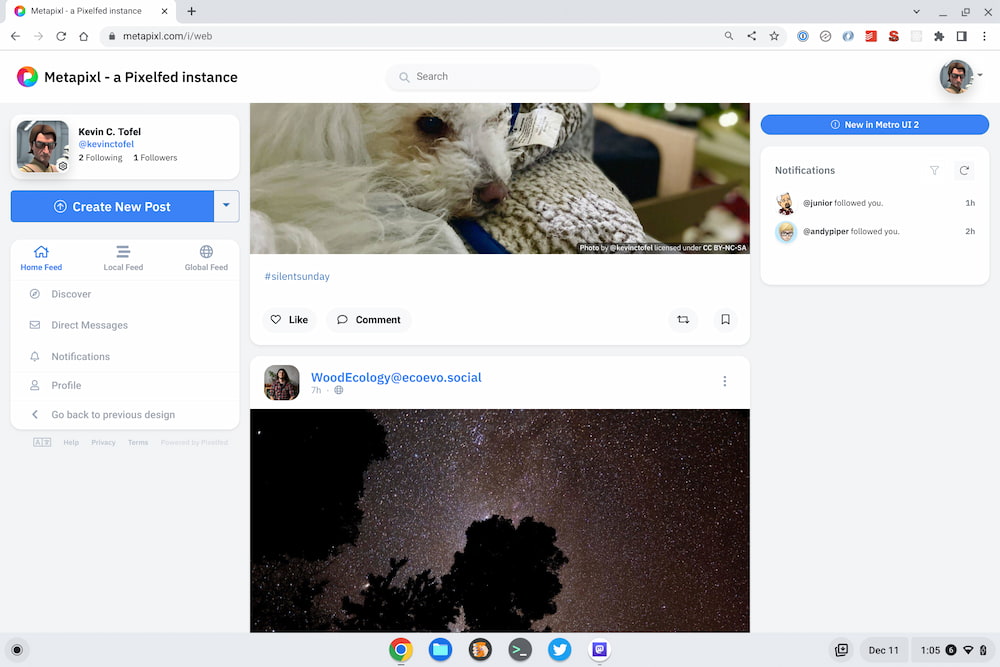Open the Mastodon app from shelf
The image size is (1000, 667).
pyautogui.click(x=599, y=650)
